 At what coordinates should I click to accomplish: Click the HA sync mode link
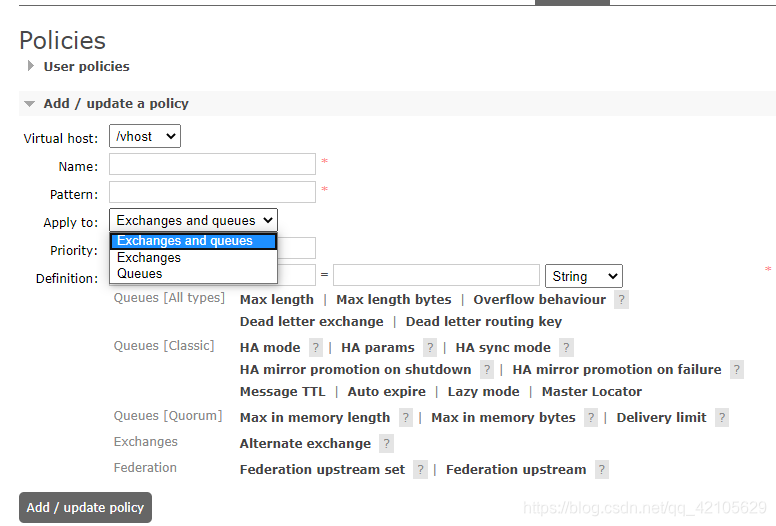(x=503, y=348)
